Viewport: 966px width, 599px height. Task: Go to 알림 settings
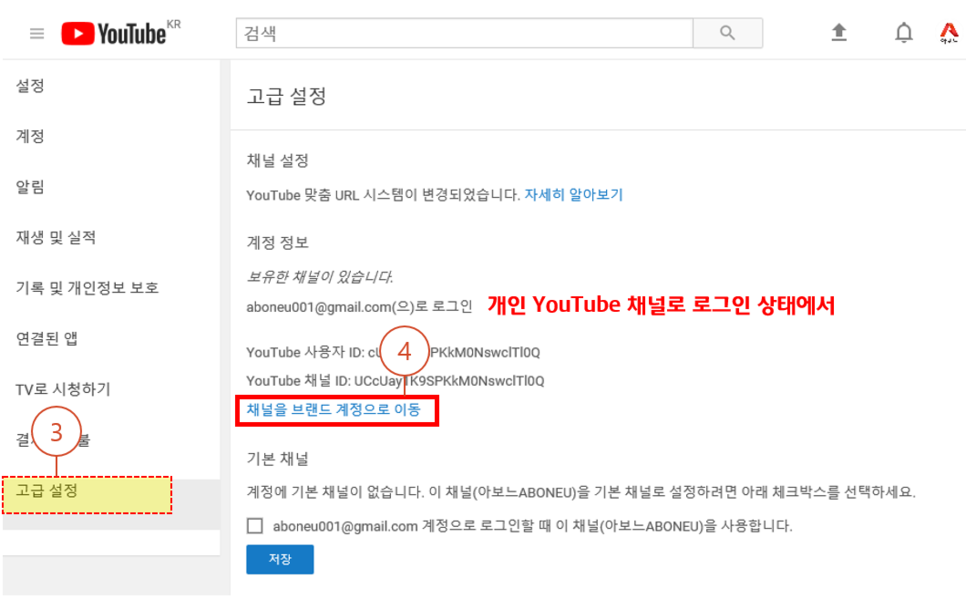tap(30, 187)
